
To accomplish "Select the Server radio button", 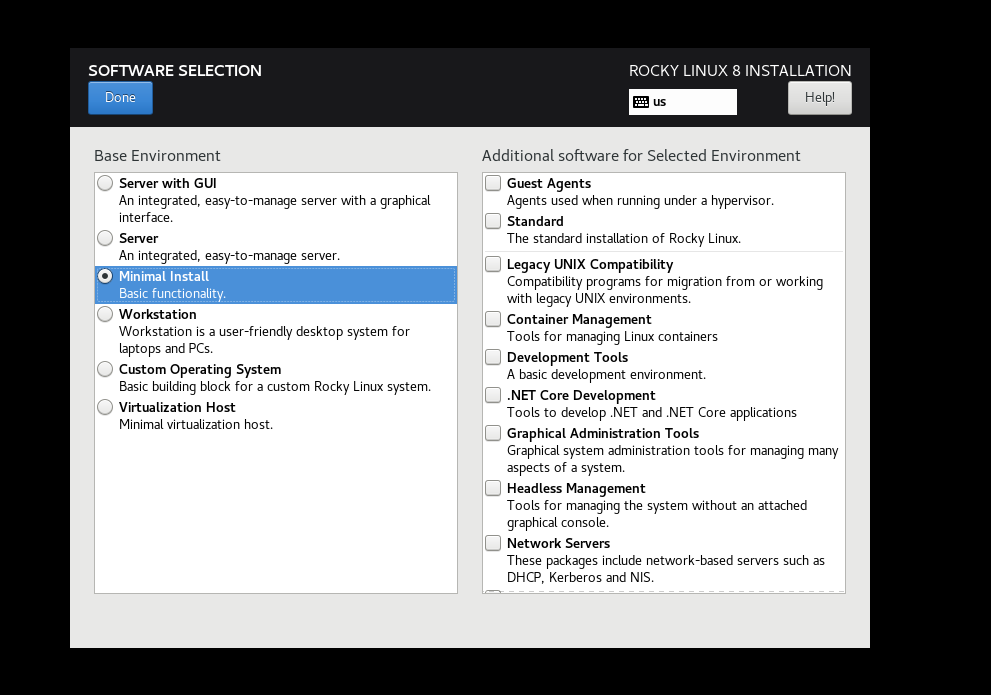I will coord(105,238).
